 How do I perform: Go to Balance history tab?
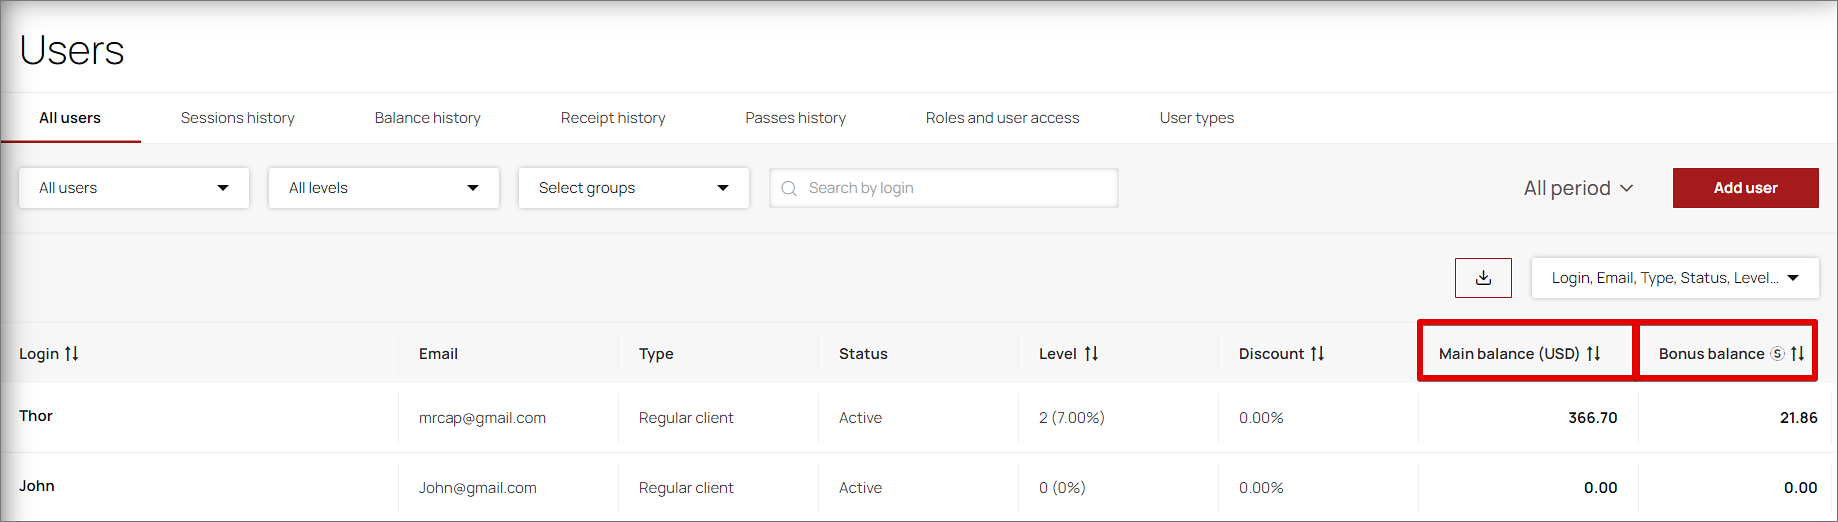coord(428,118)
